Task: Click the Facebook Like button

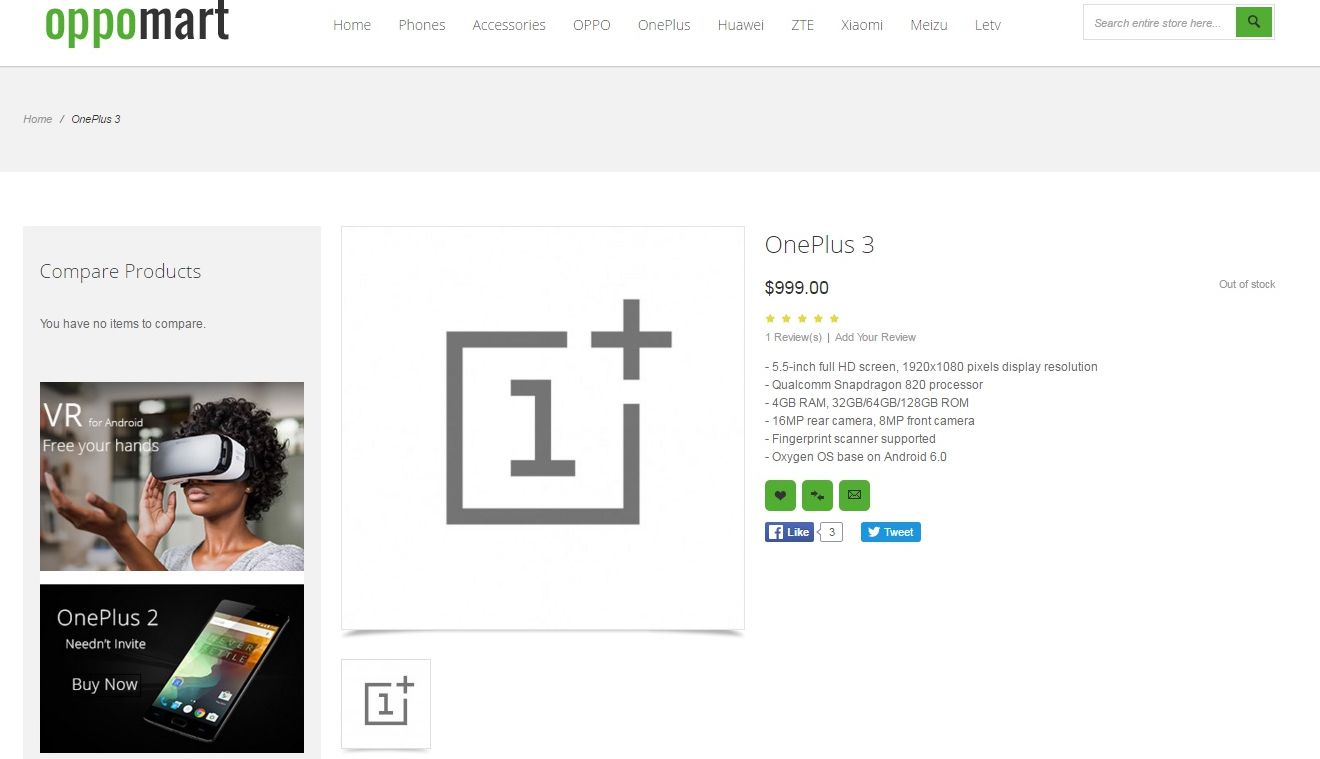Action: coord(789,532)
